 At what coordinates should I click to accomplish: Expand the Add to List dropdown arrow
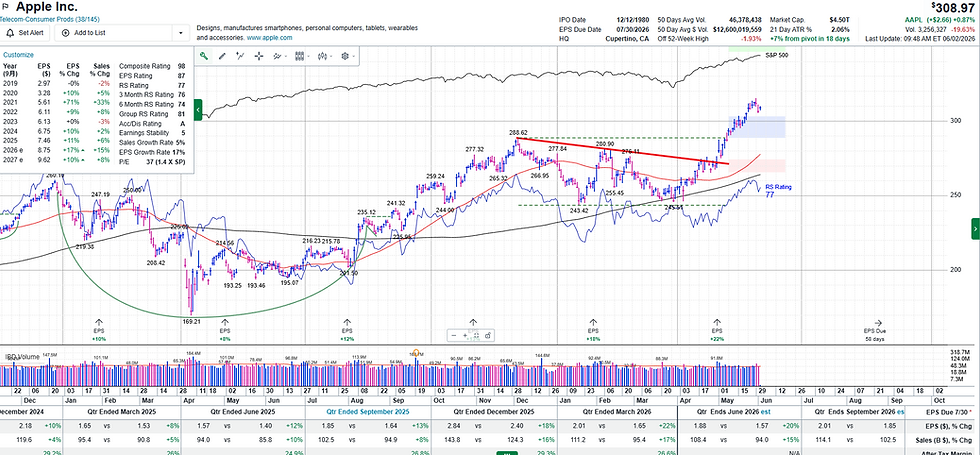181,33
